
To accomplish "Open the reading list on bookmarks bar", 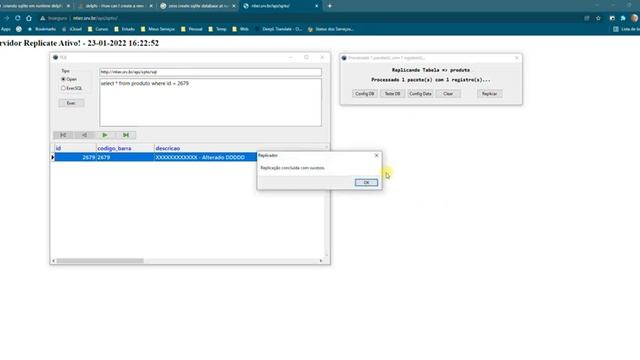I will tap(627, 29).
